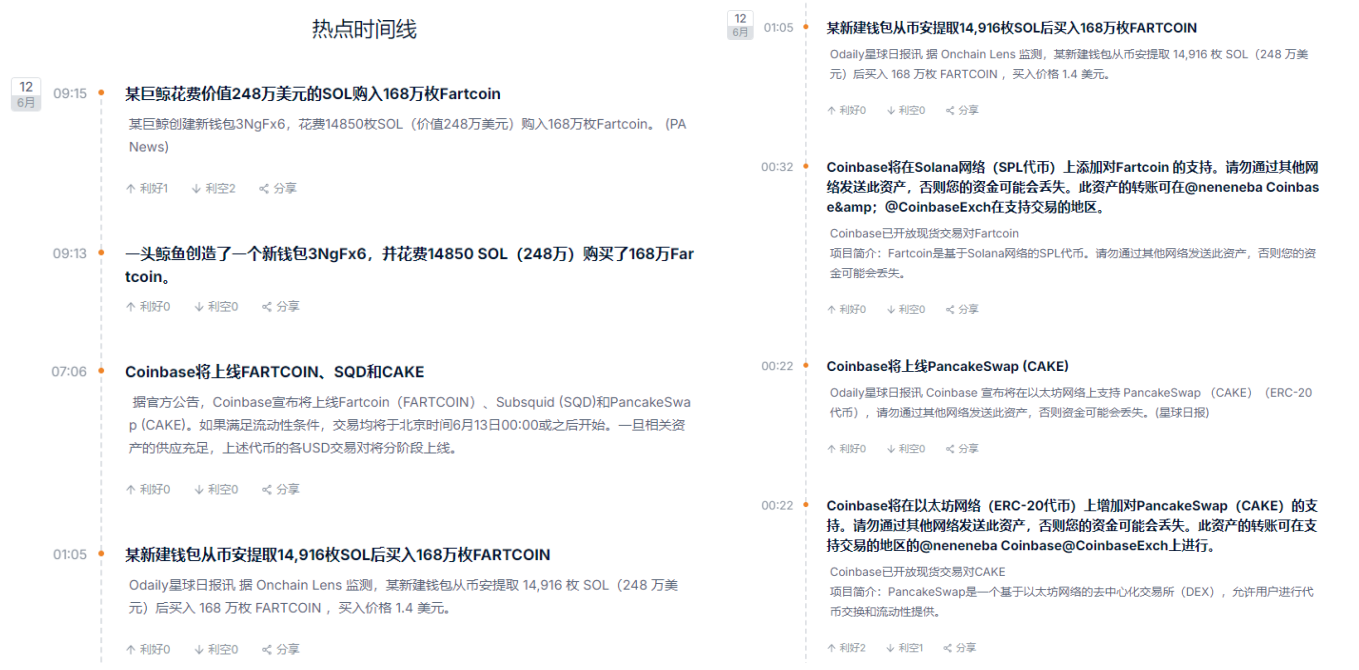Click the 09:15 timeline dot
Image resolution: width=1359 pixels, height=670 pixels.
click(x=101, y=94)
